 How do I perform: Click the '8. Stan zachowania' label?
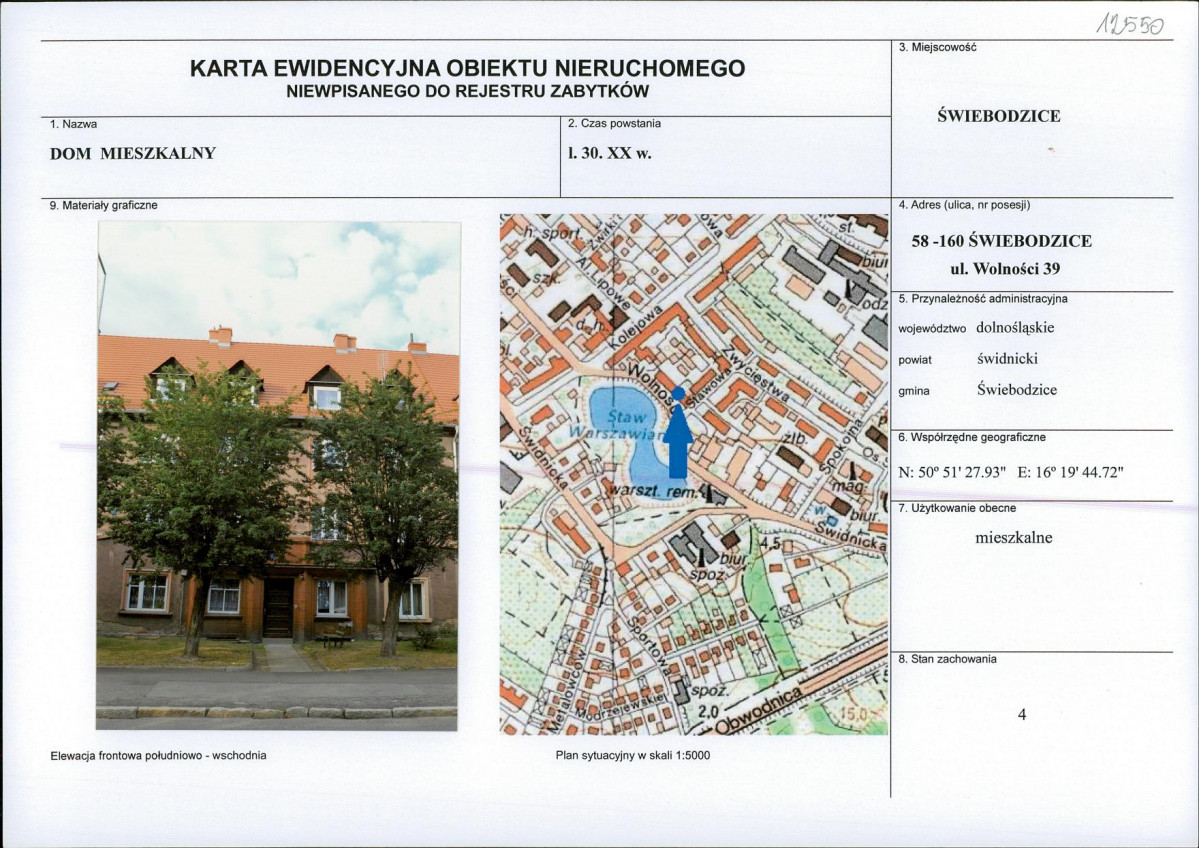[x=947, y=659]
